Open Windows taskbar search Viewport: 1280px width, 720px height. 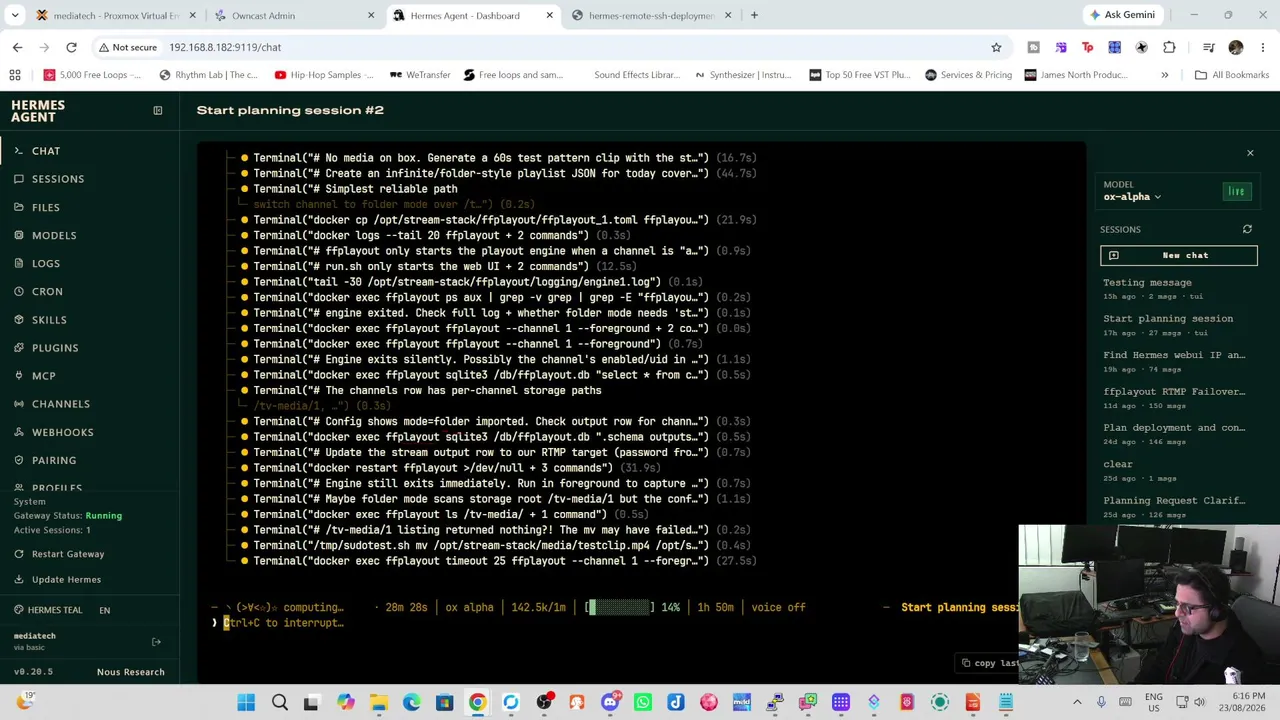tap(279, 703)
